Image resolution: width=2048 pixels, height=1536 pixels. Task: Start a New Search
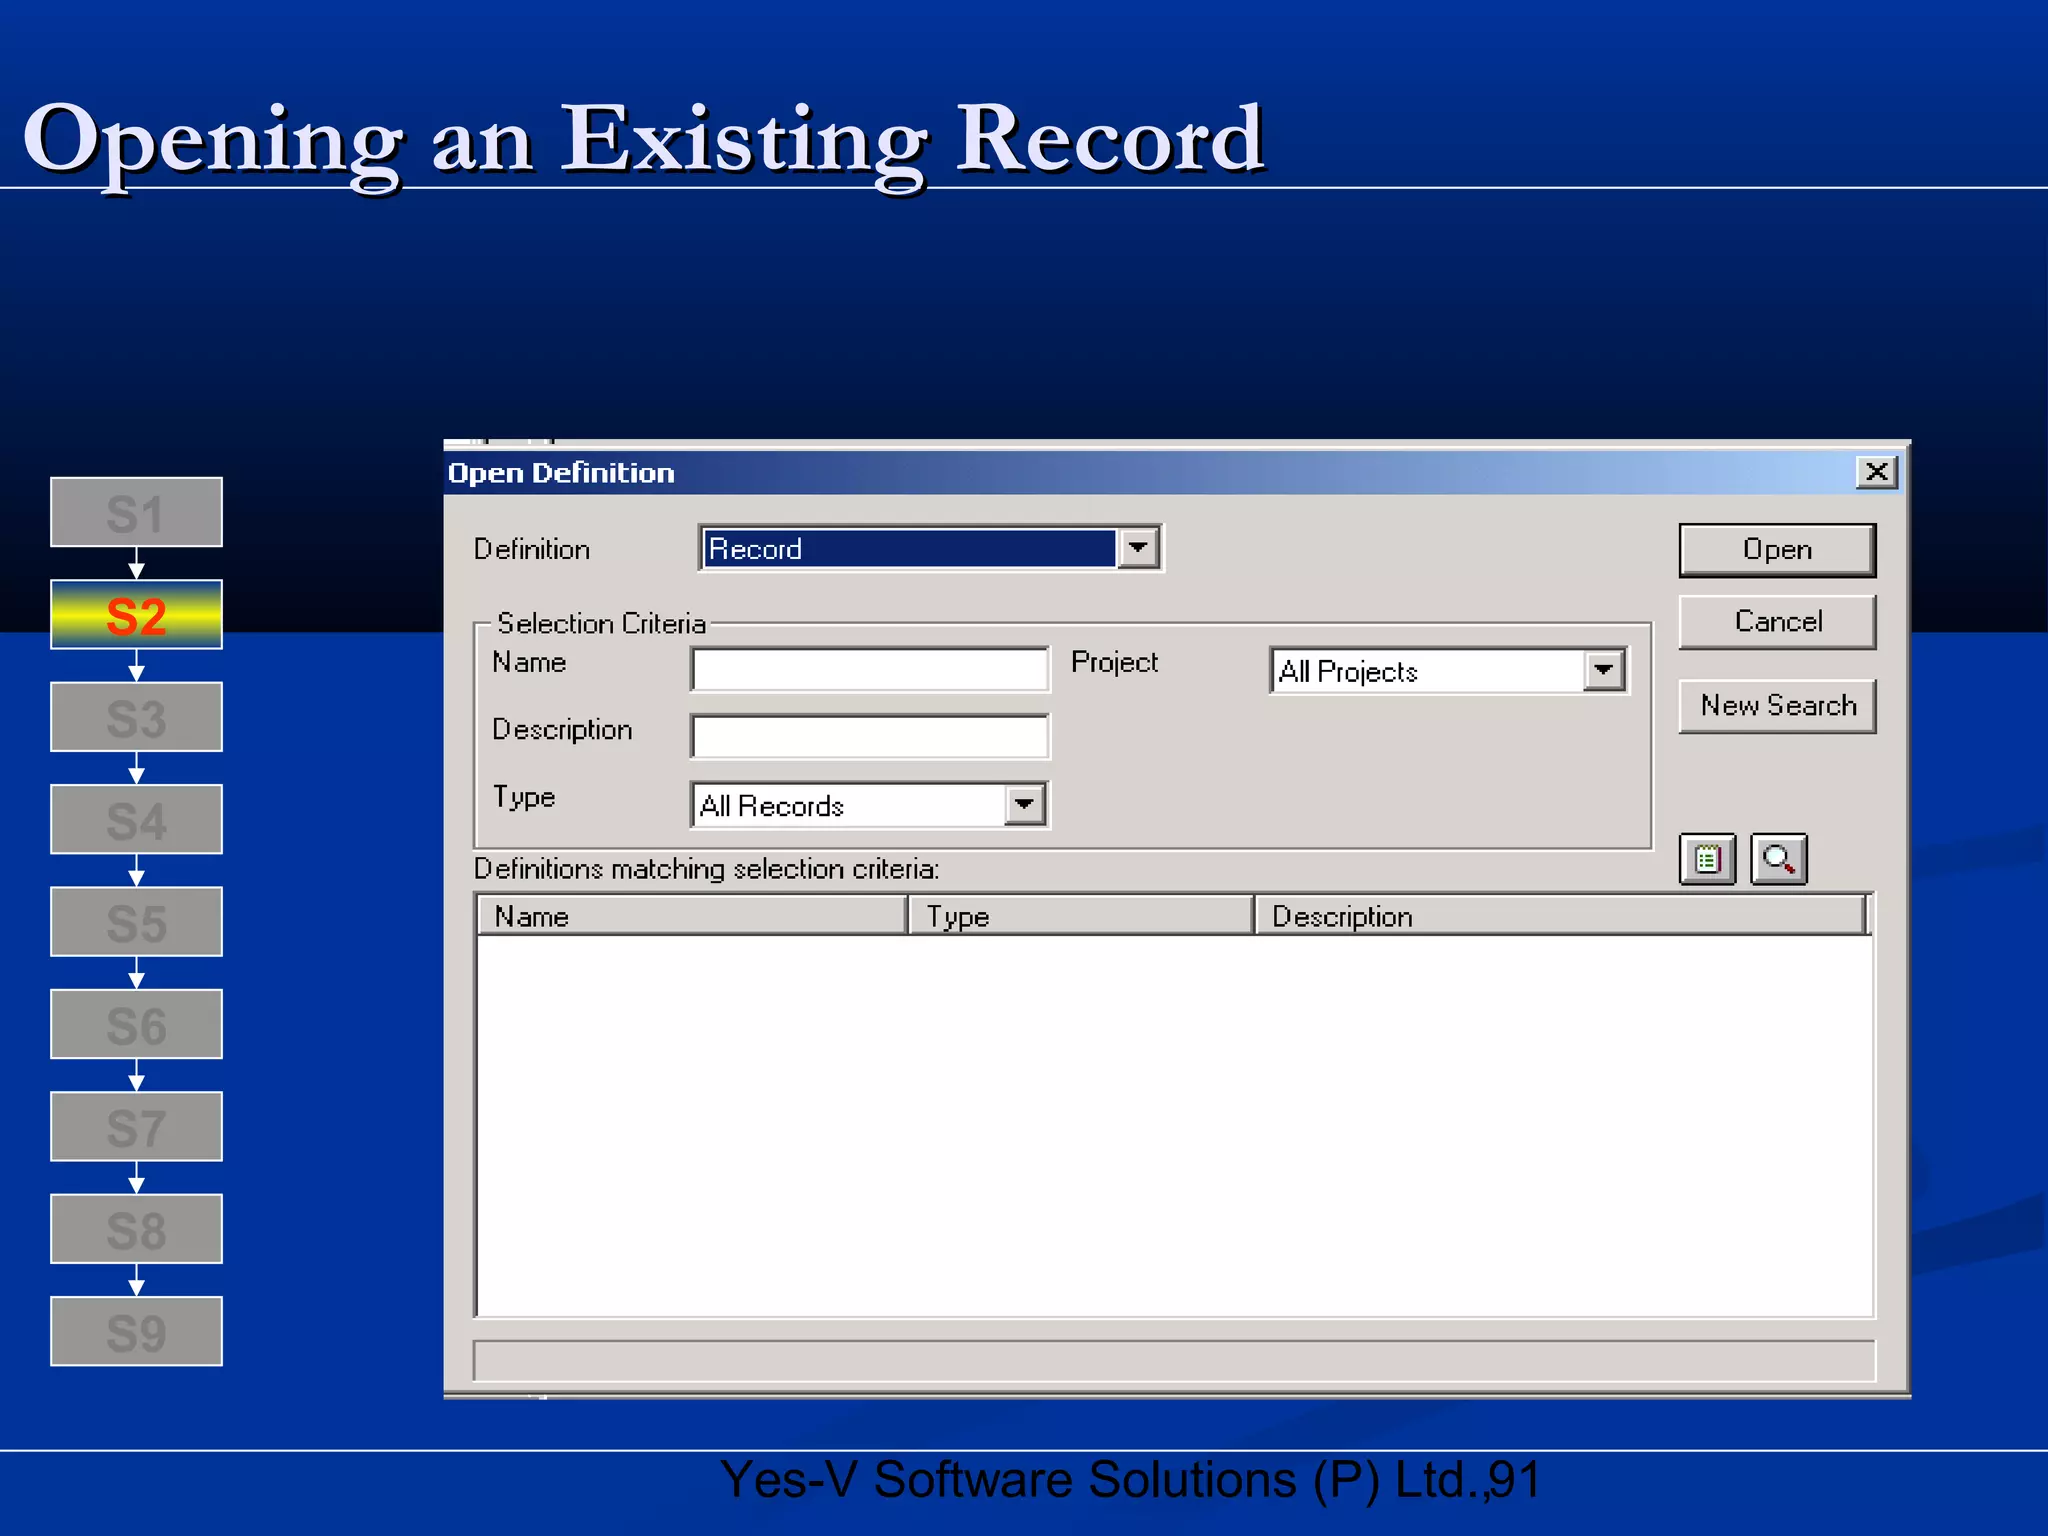[x=1777, y=706]
